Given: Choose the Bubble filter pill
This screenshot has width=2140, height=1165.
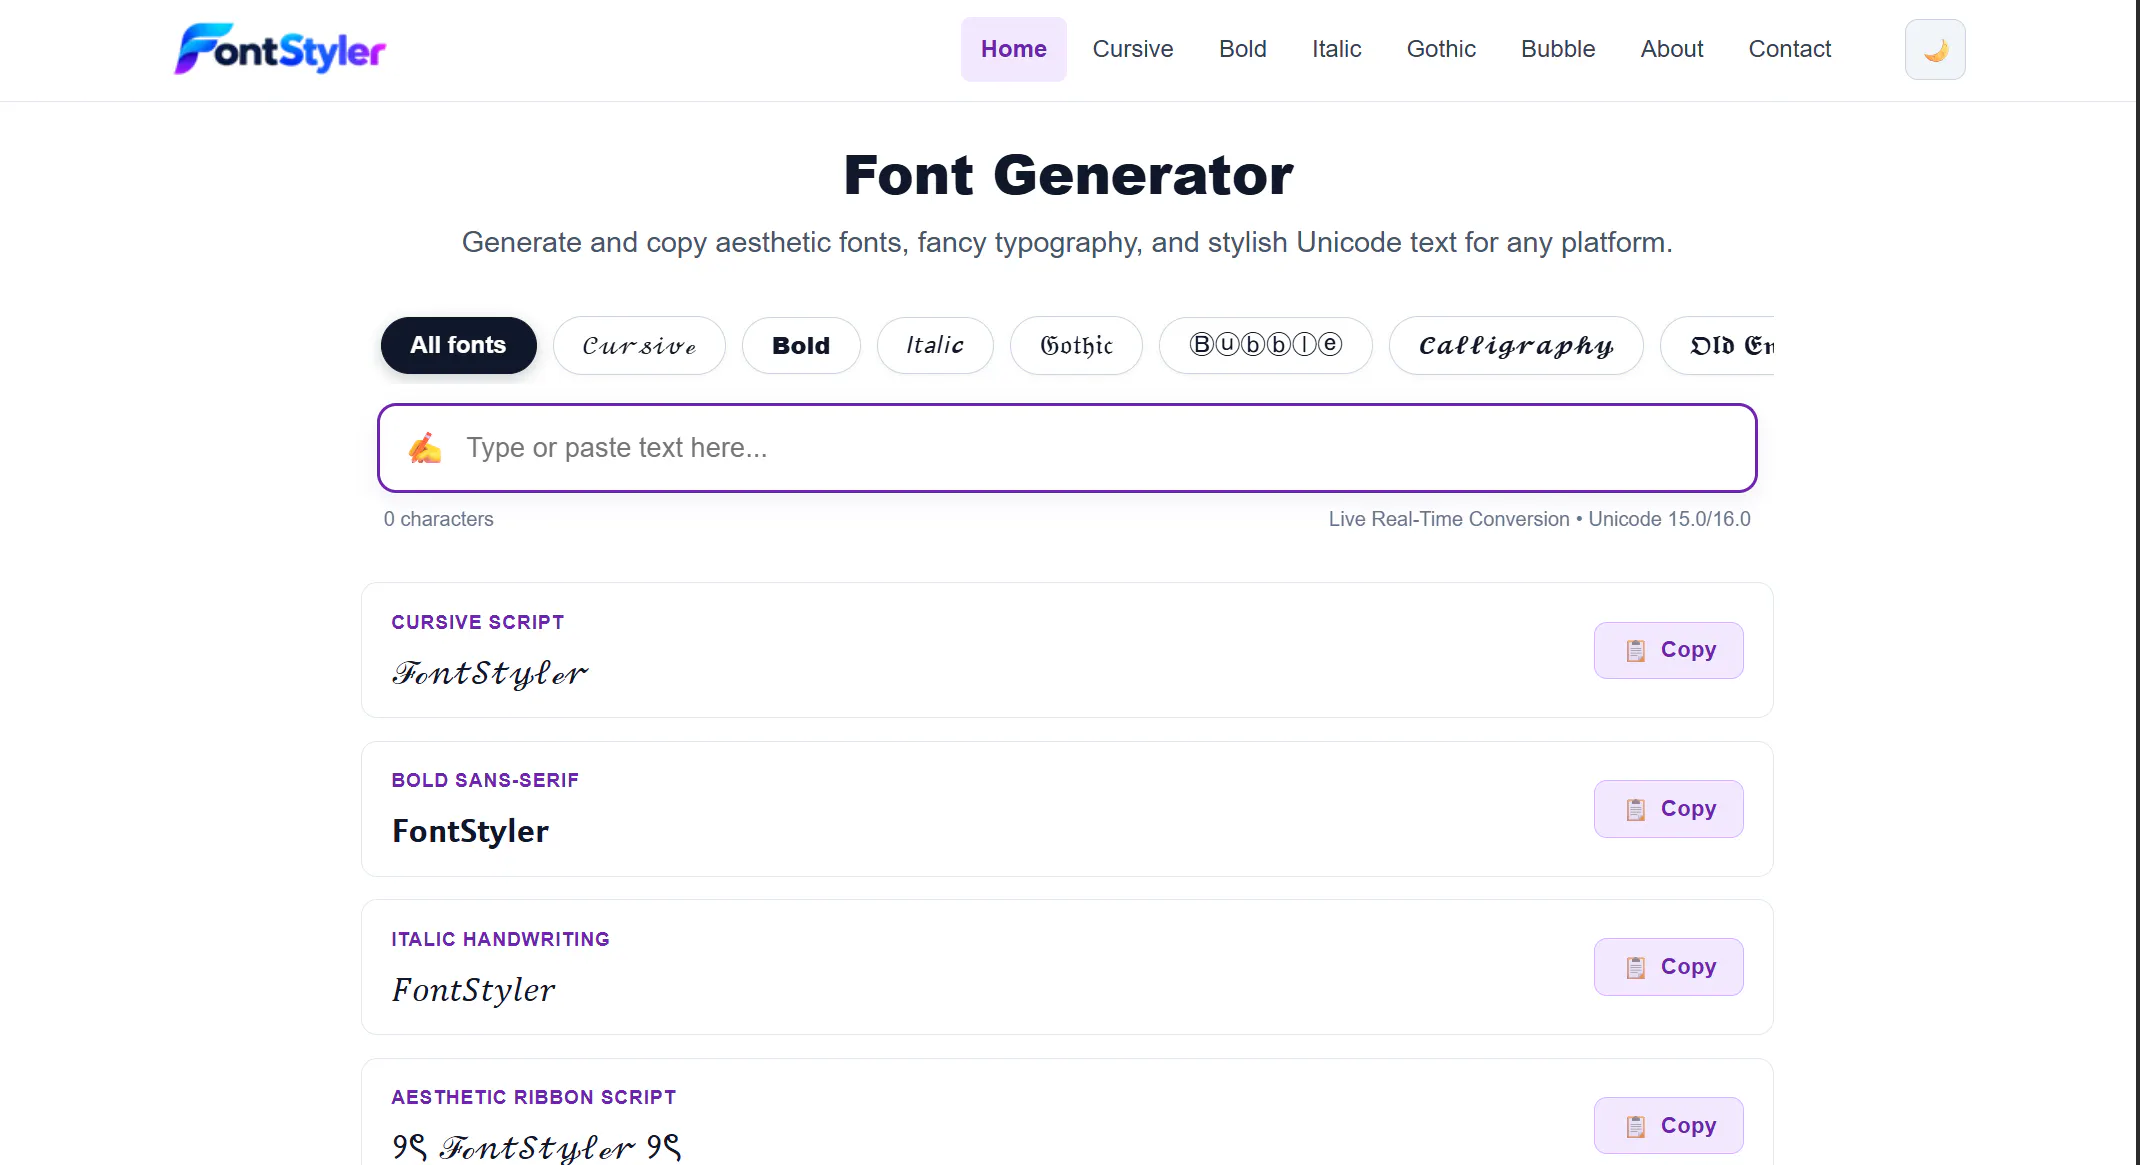Looking at the screenshot, I should coord(1265,345).
